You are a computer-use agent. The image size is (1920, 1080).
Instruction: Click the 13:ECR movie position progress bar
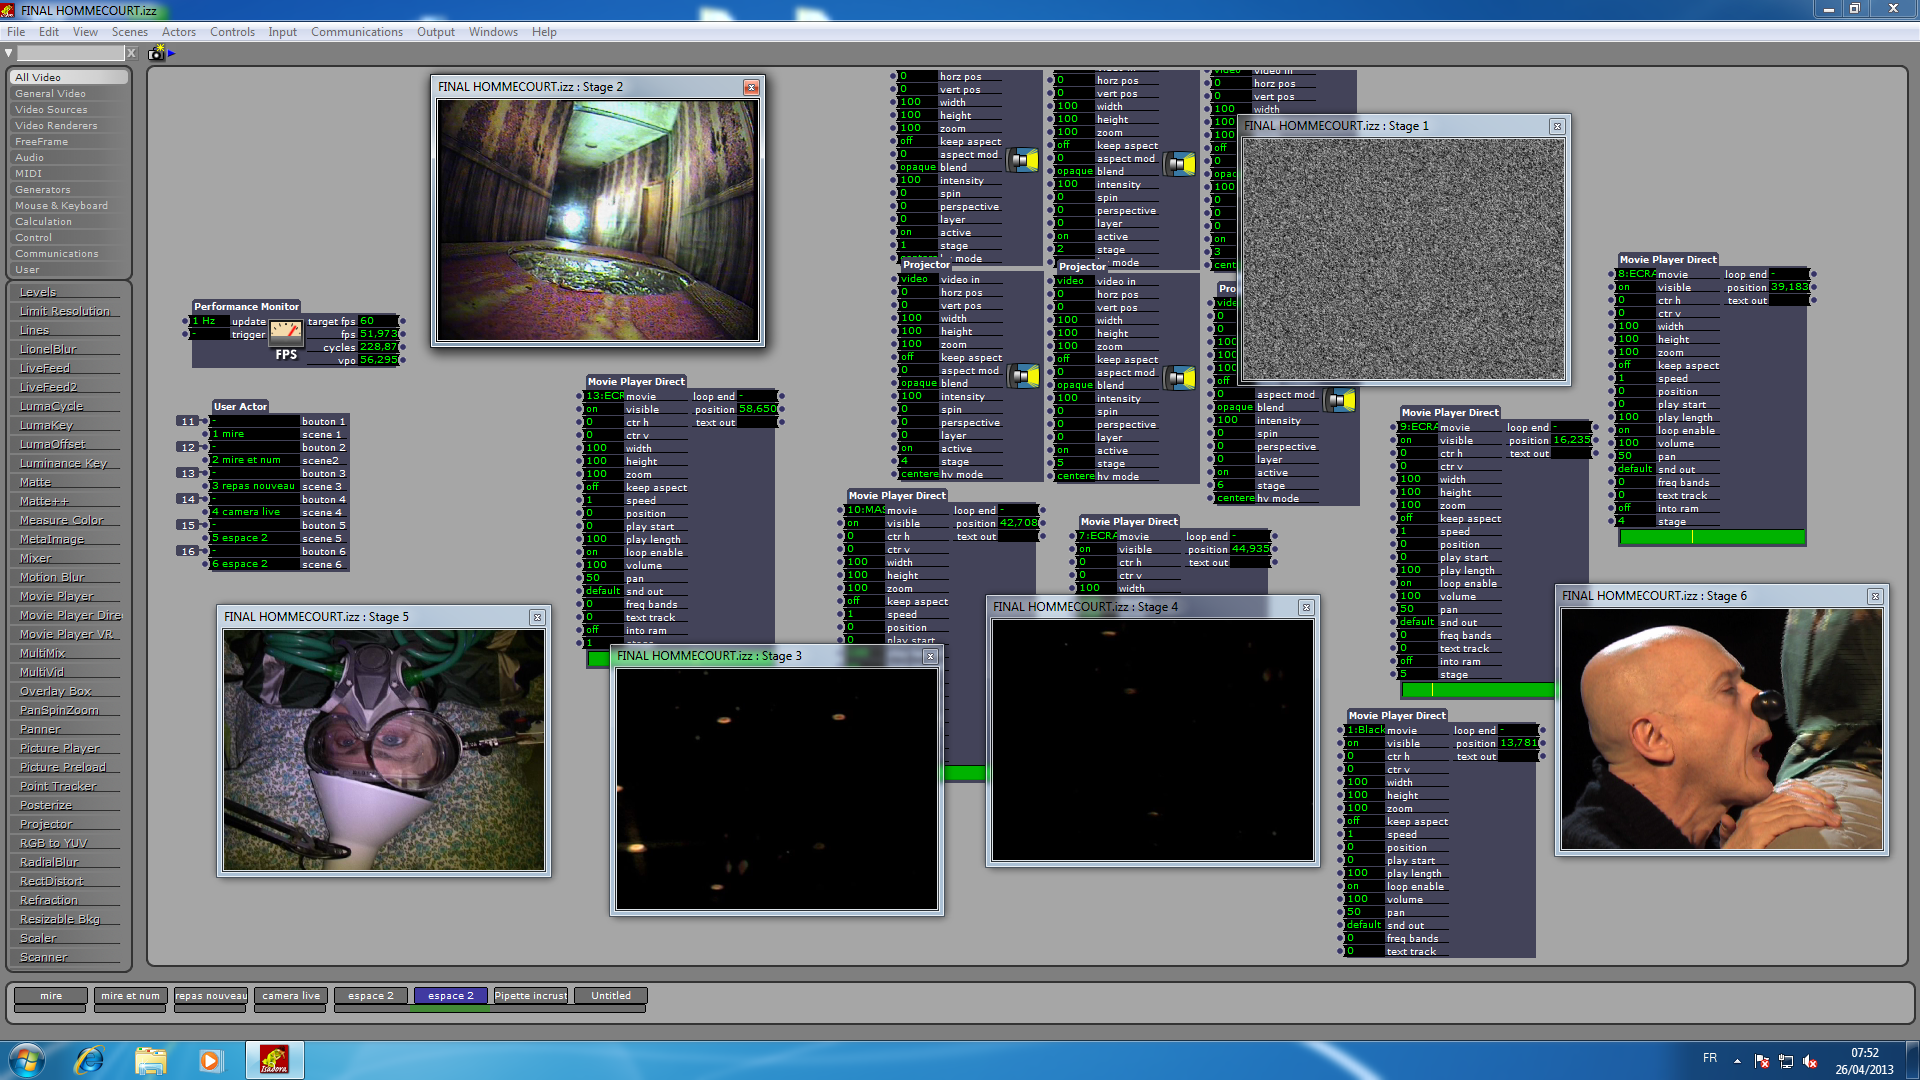coord(599,658)
